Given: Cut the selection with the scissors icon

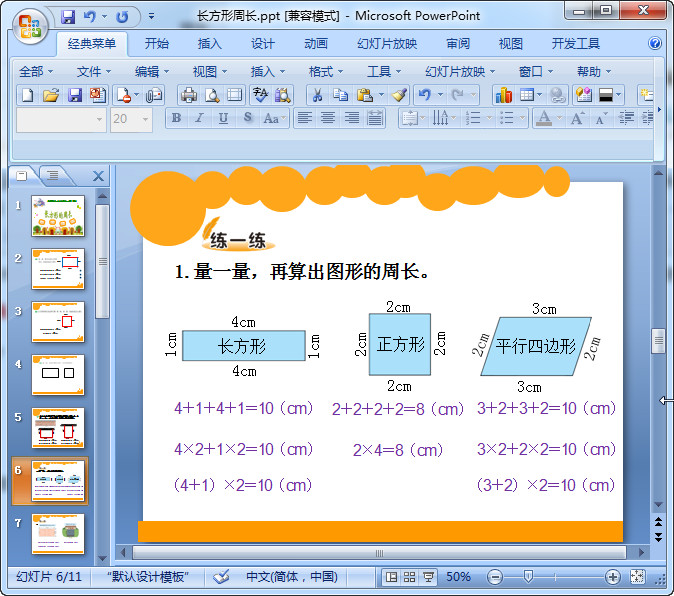Looking at the screenshot, I should coord(317,95).
